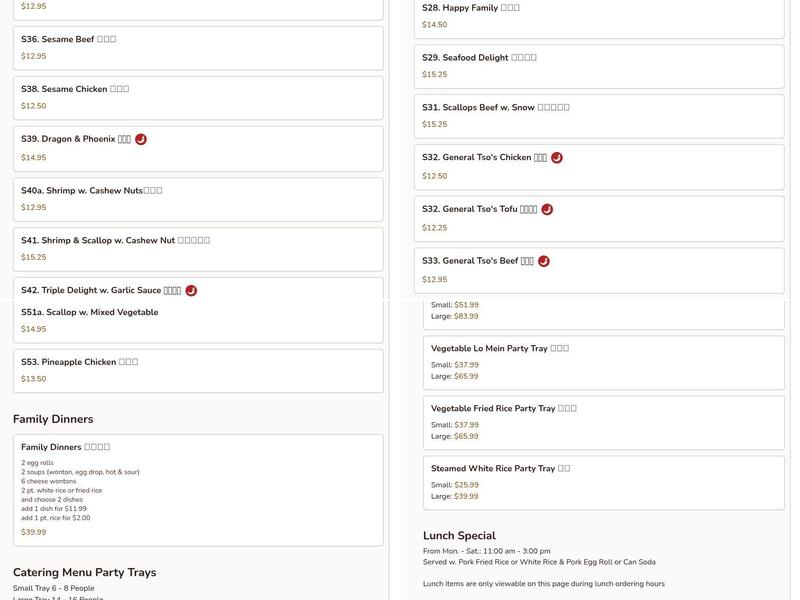
Task: Select S28. Happy Family dish
Action: pyautogui.click(x=598, y=16)
